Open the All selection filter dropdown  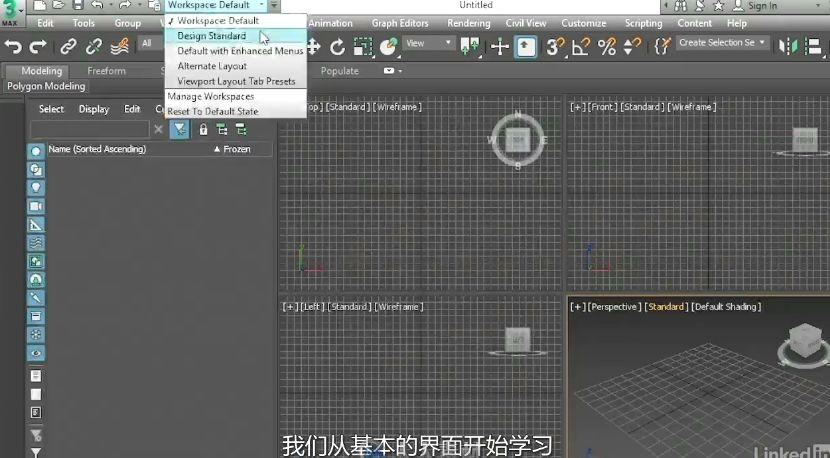tap(151, 43)
